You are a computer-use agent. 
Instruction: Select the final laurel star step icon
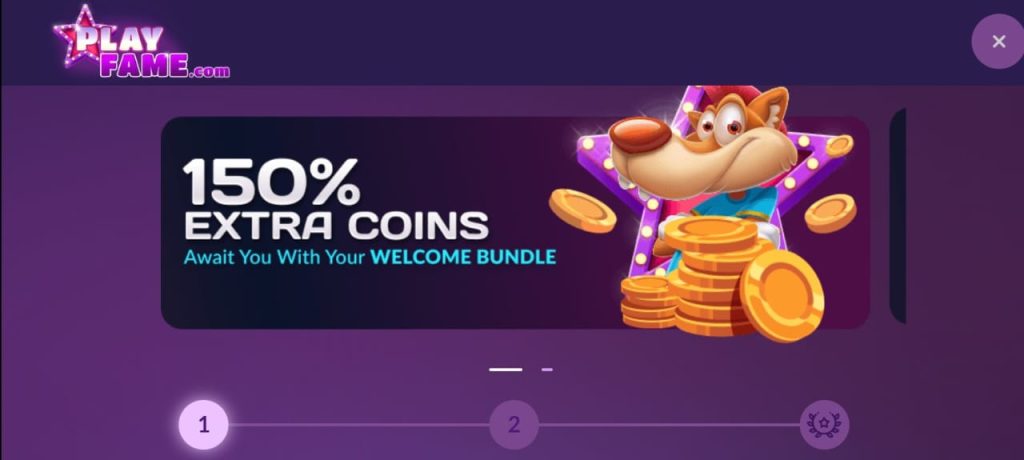(x=824, y=425)
